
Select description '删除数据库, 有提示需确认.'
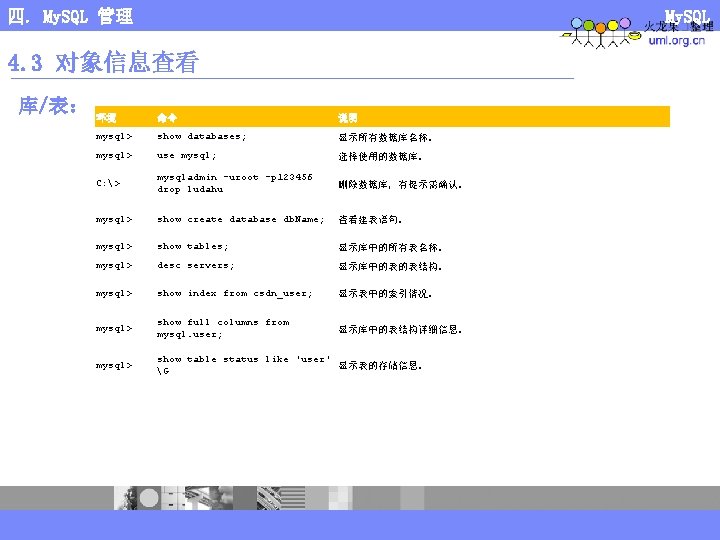tap(400, 185)
